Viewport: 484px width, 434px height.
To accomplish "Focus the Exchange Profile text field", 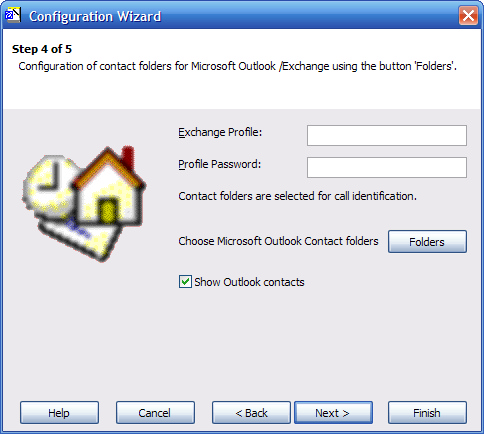I will (387, 135).
